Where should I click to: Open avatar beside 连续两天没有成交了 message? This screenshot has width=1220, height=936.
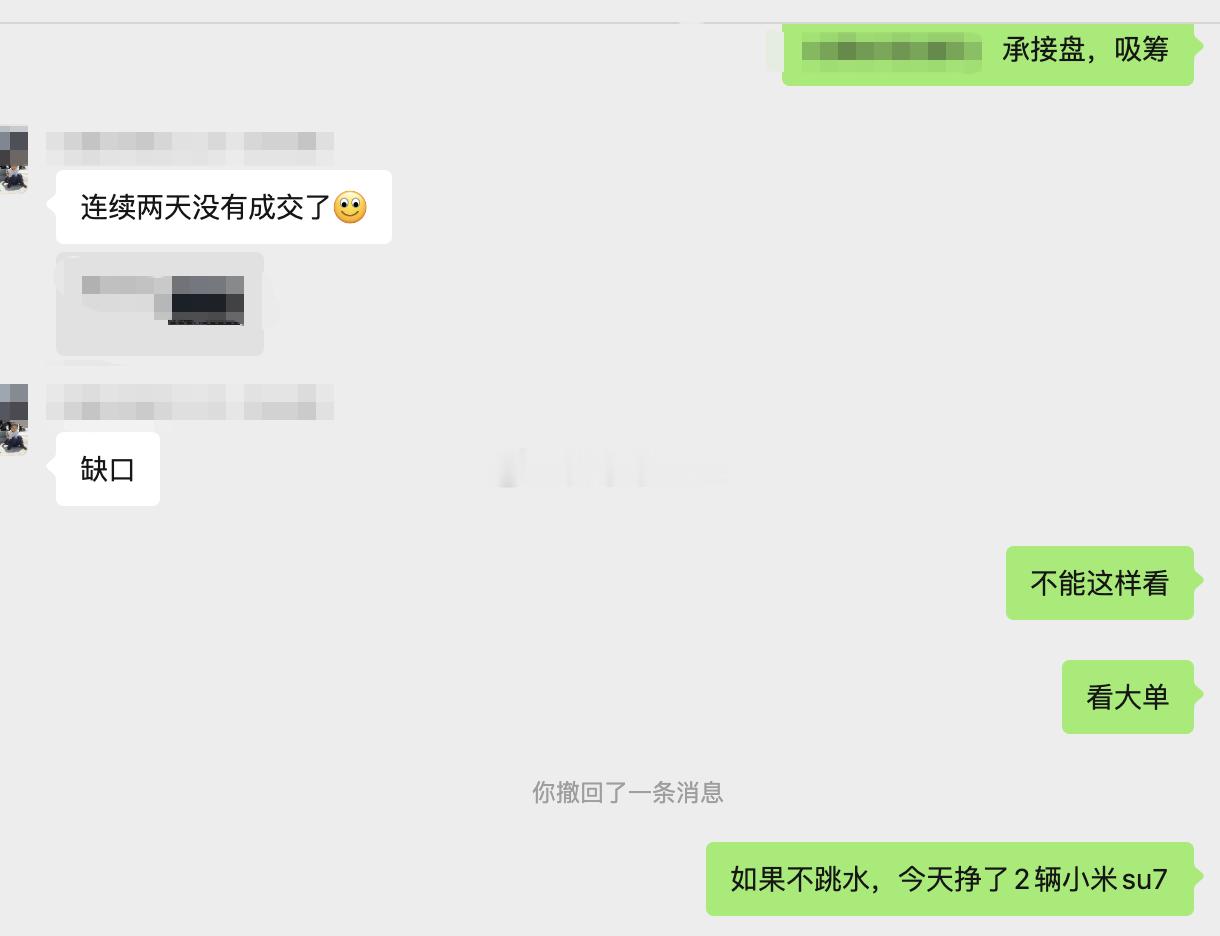click(13, 159)
